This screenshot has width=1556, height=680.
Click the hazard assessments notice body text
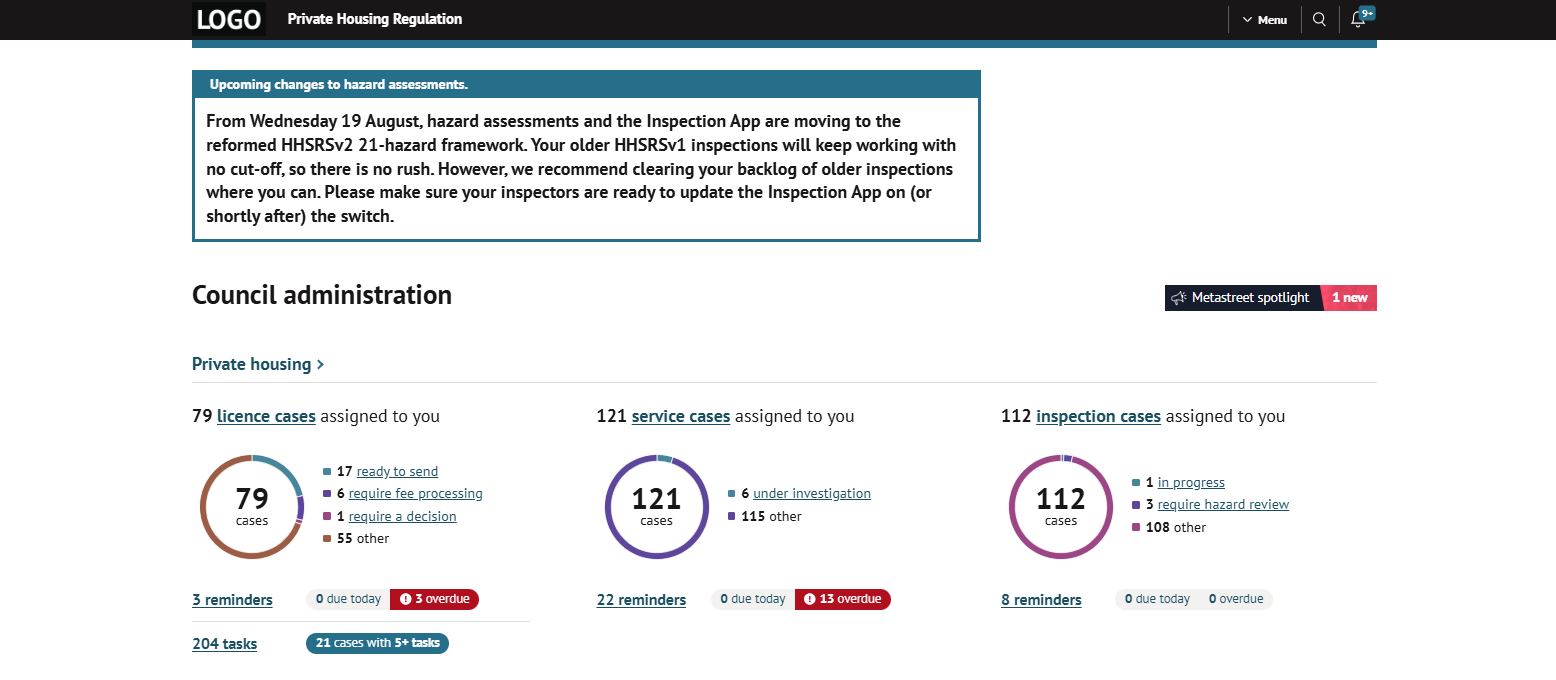pyautogui.click(x=581, y=168)
